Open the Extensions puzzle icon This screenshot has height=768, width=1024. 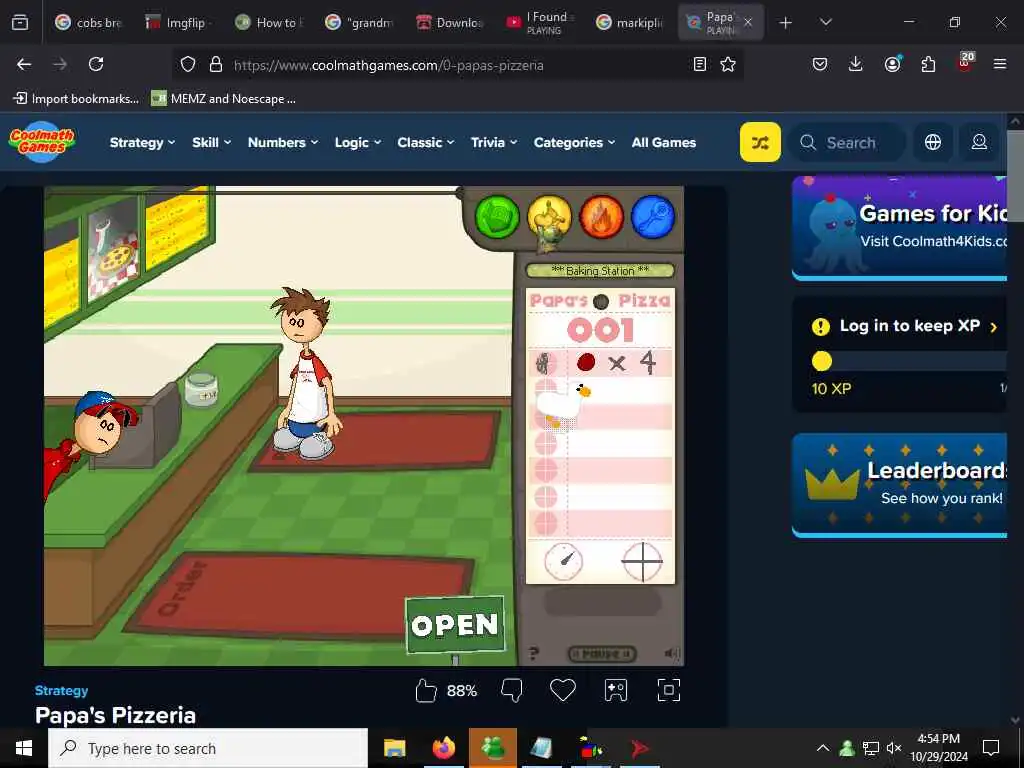(928, 64)
